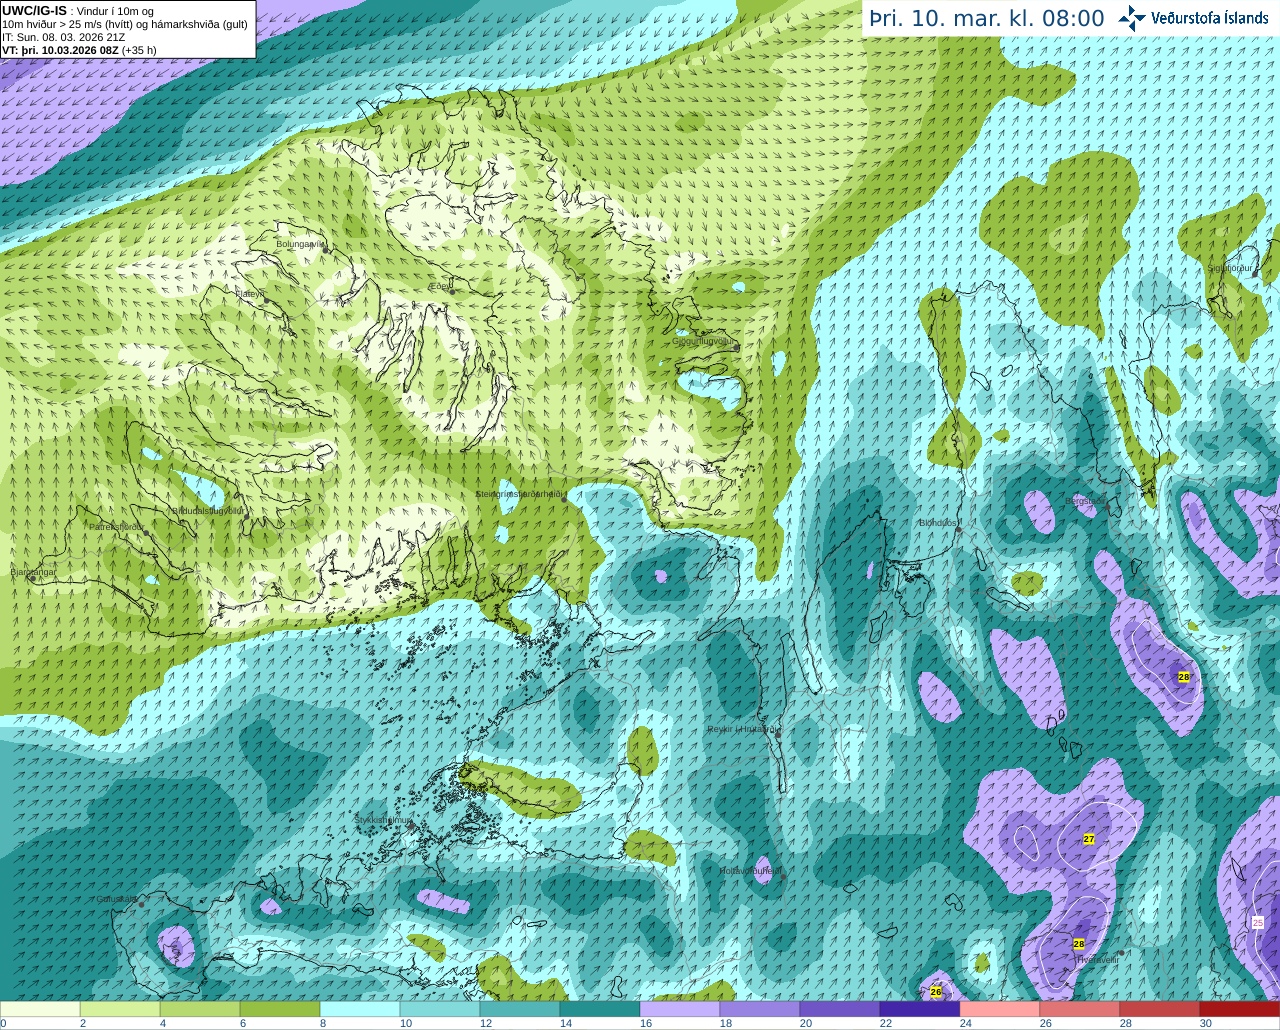Click the Holtavörðuheiði station label

coord(750,871)
